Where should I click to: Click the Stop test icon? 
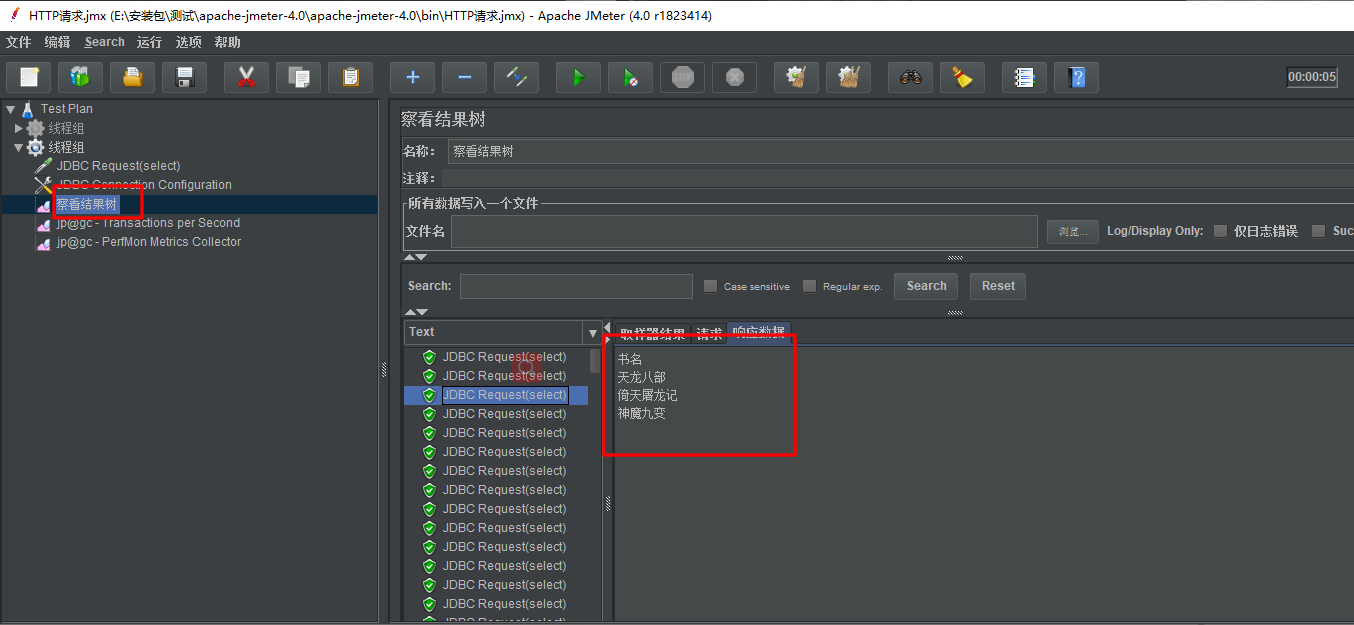pyautogui.click(x=682, y=77)
